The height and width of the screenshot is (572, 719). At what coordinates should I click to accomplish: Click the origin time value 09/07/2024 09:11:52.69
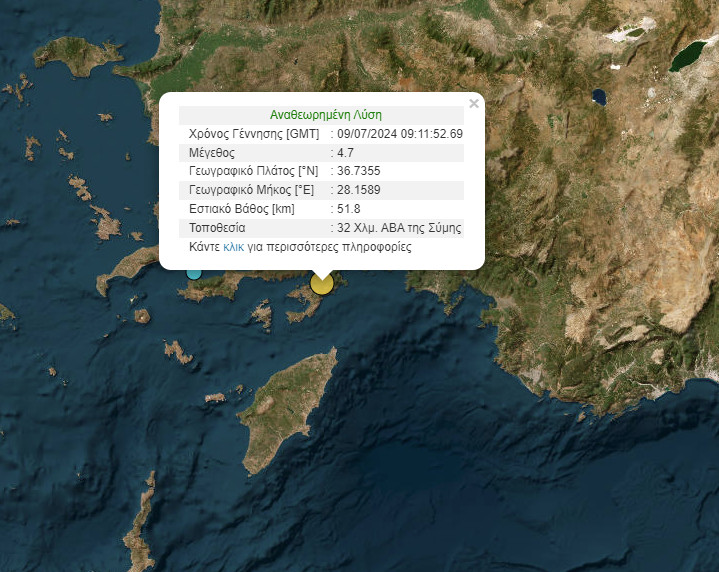400,134
